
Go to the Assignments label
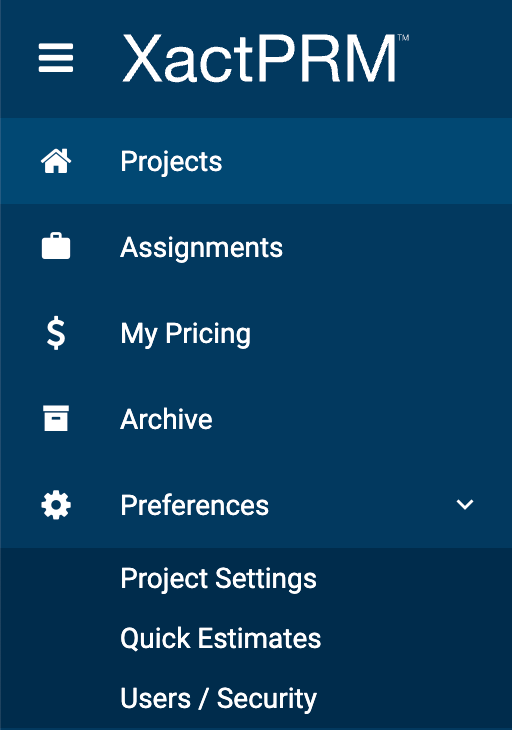(202, 248)
